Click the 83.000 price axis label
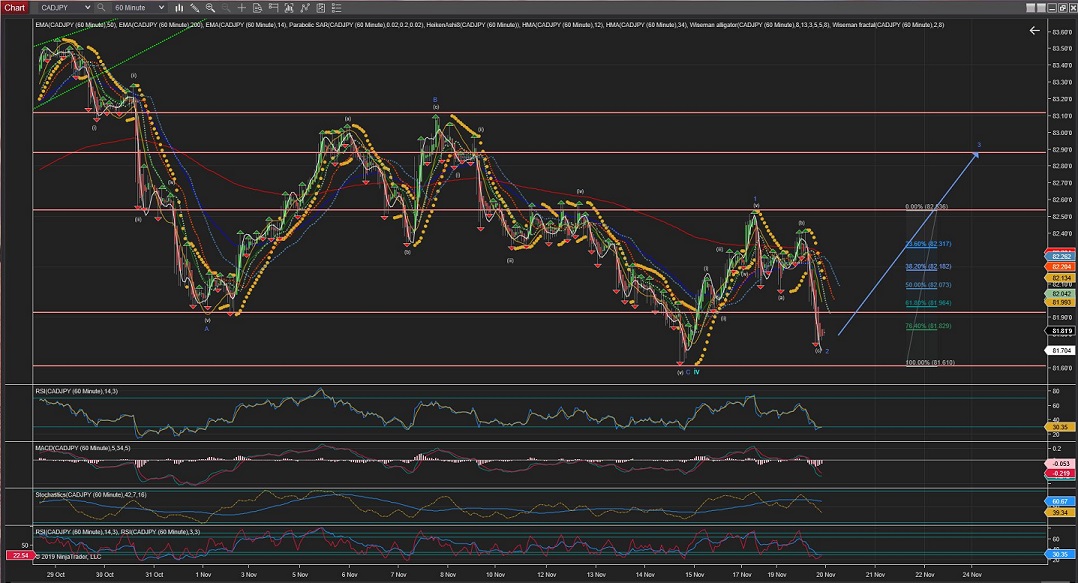The height and width of the screenshot is (583, 1078). coord(1062,133)
